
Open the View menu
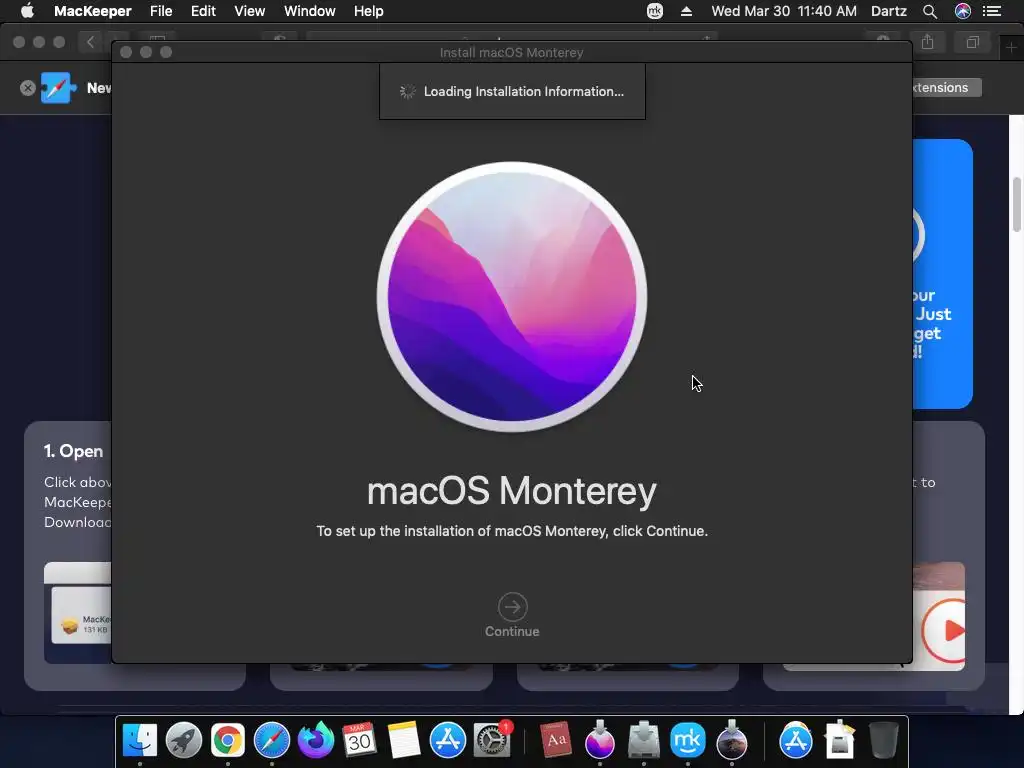249,11
